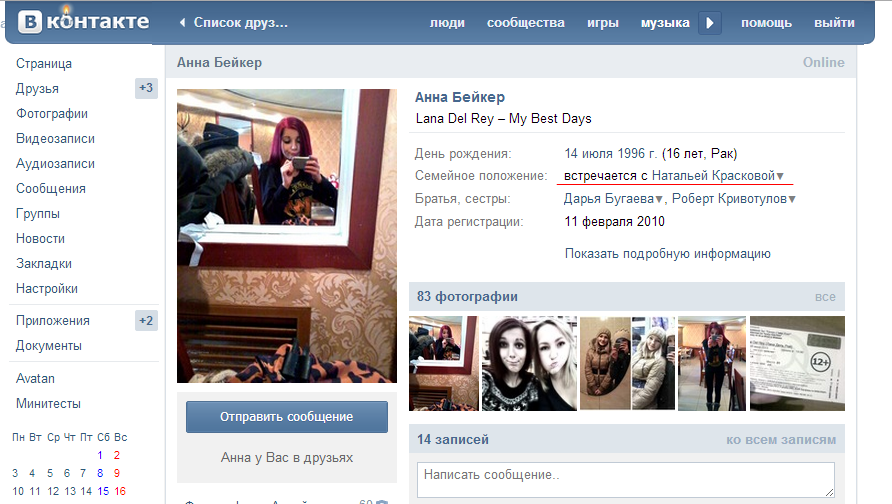Open the Наталья Красковой profile link
892x504 pixels.
(x=713, y=176)
